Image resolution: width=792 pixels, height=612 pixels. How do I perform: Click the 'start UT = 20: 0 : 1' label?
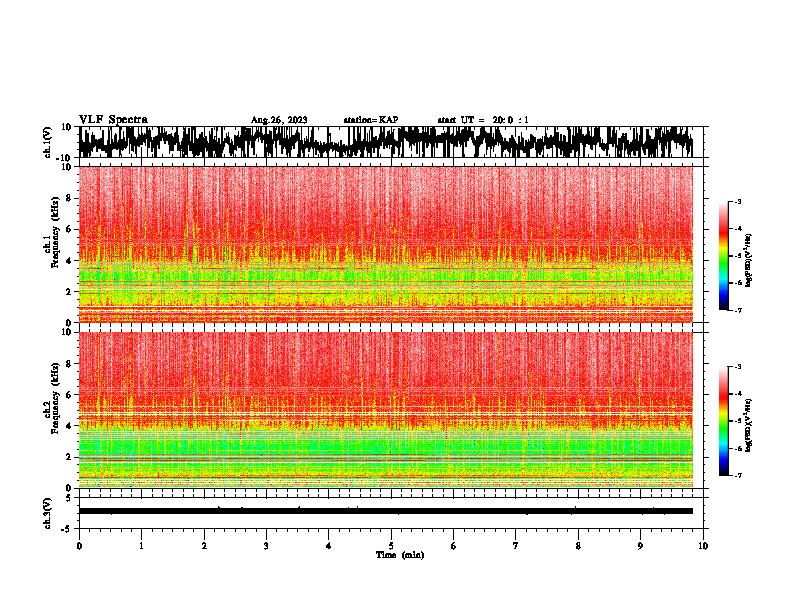tap(483, 120)
